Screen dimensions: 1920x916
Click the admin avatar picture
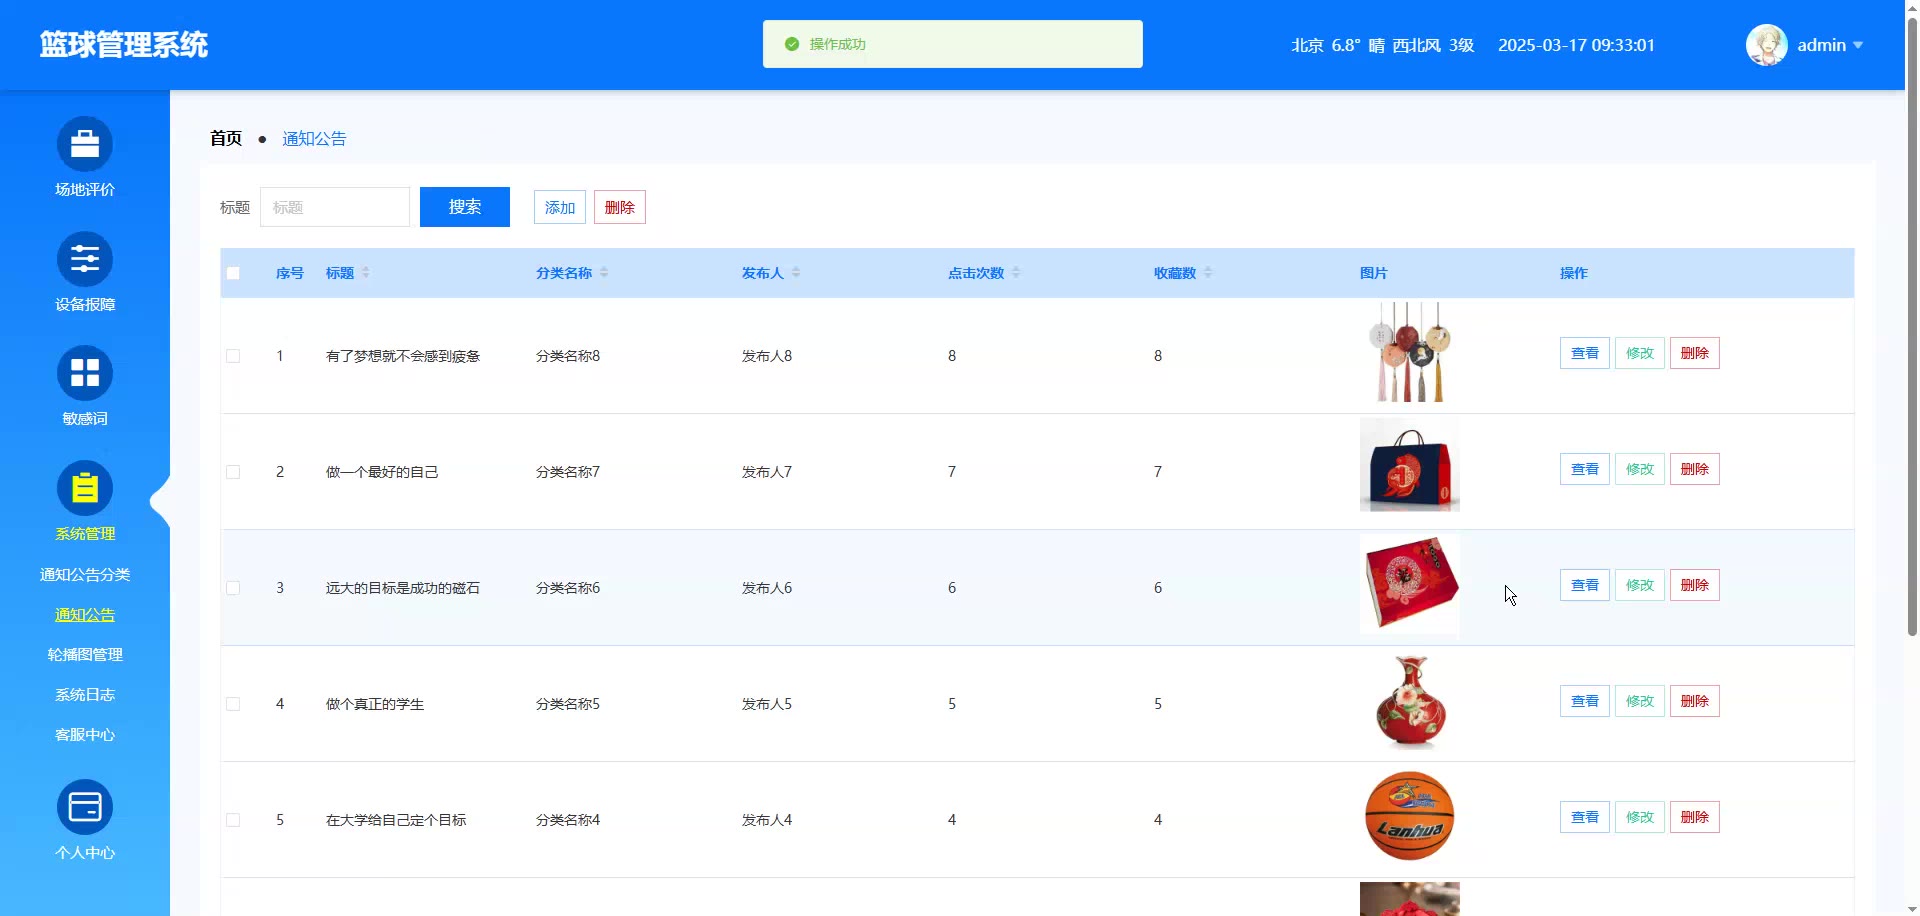click(1767, 45)
